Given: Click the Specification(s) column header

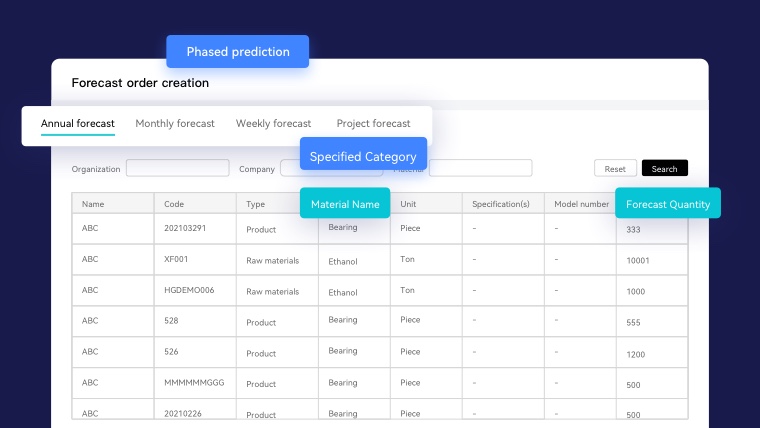Looking at the screenshot, I should 501,204.
